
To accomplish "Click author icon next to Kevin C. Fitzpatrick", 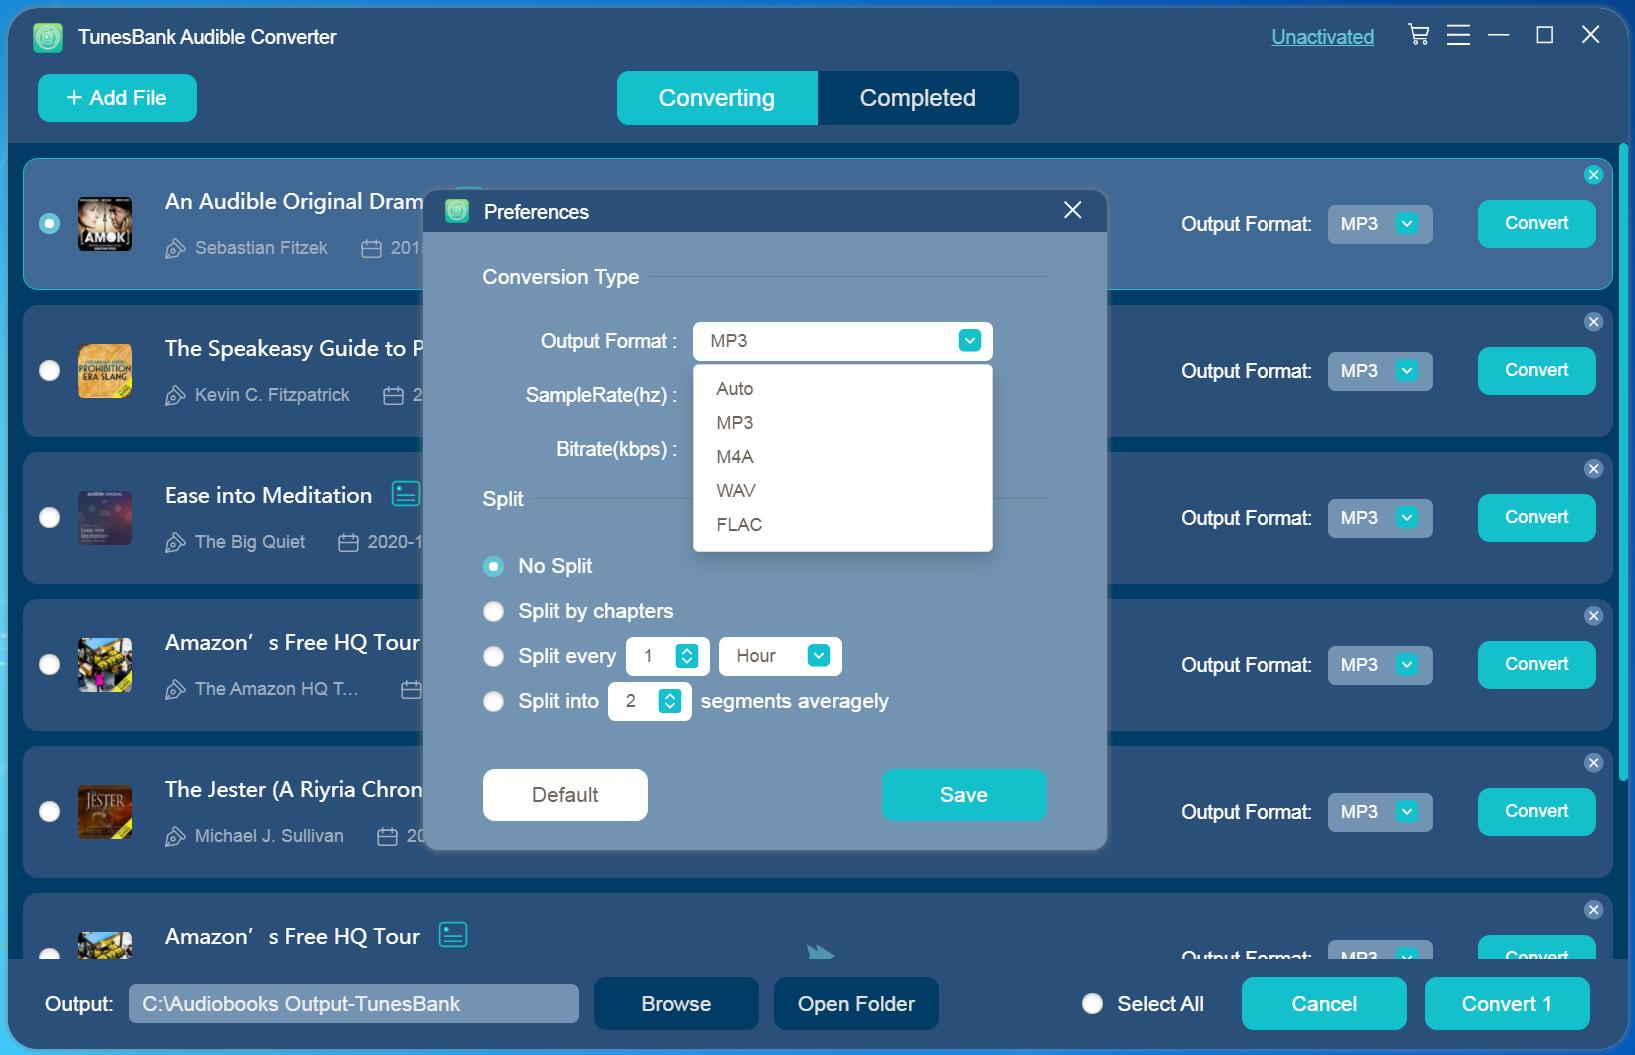I will (175, 395).
